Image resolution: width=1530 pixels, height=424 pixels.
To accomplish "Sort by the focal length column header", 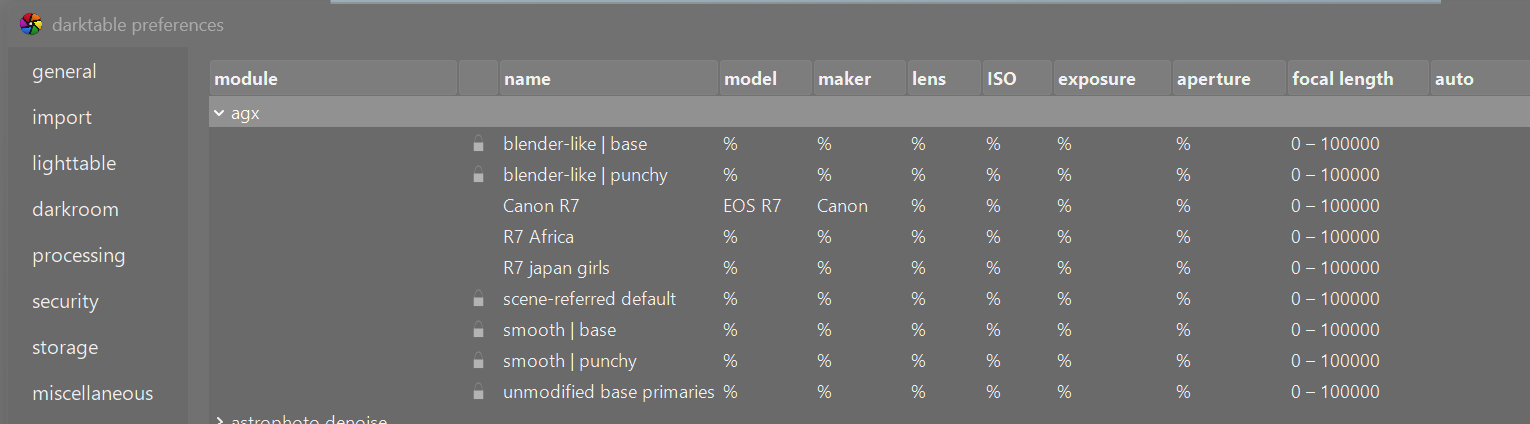I will click(1342, 79).
